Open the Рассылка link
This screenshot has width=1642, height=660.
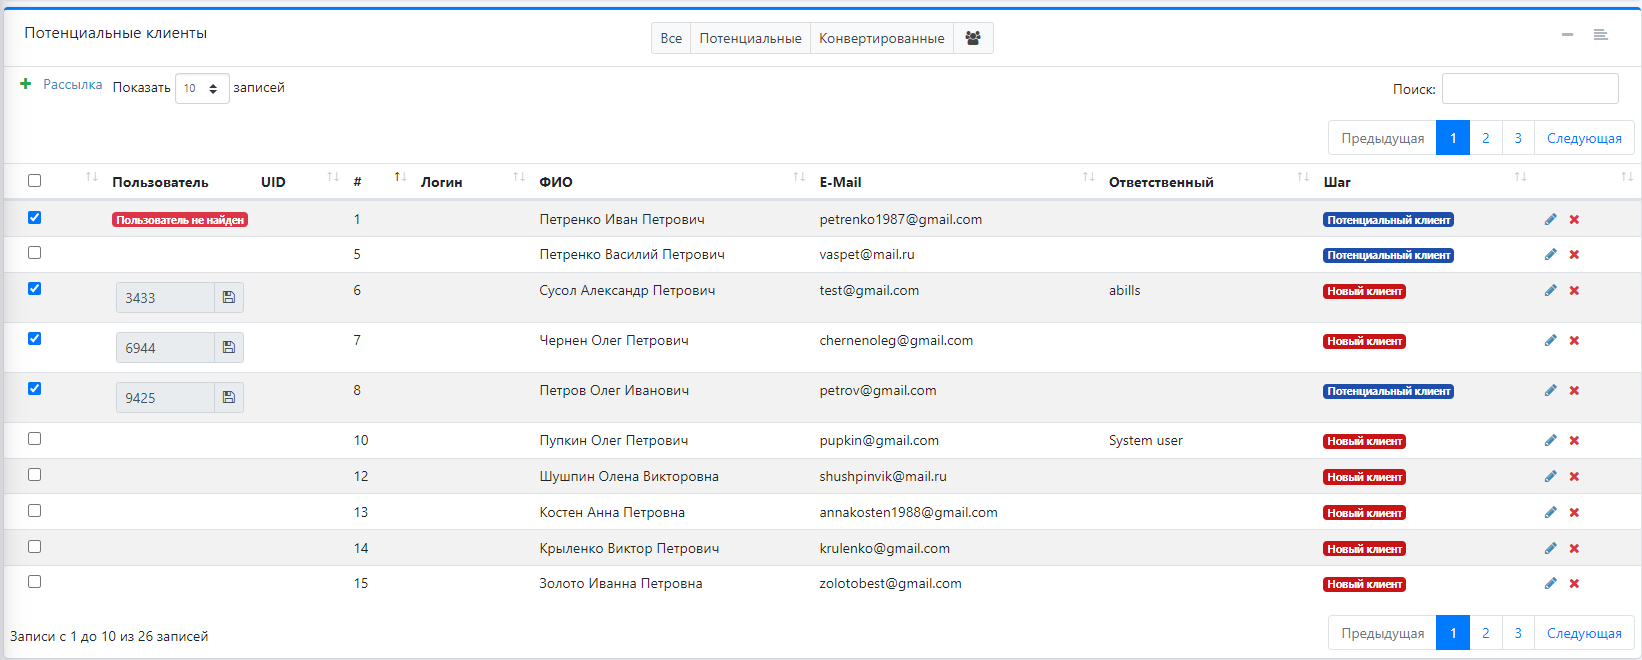pyautogui.click(x=72, y=85)
